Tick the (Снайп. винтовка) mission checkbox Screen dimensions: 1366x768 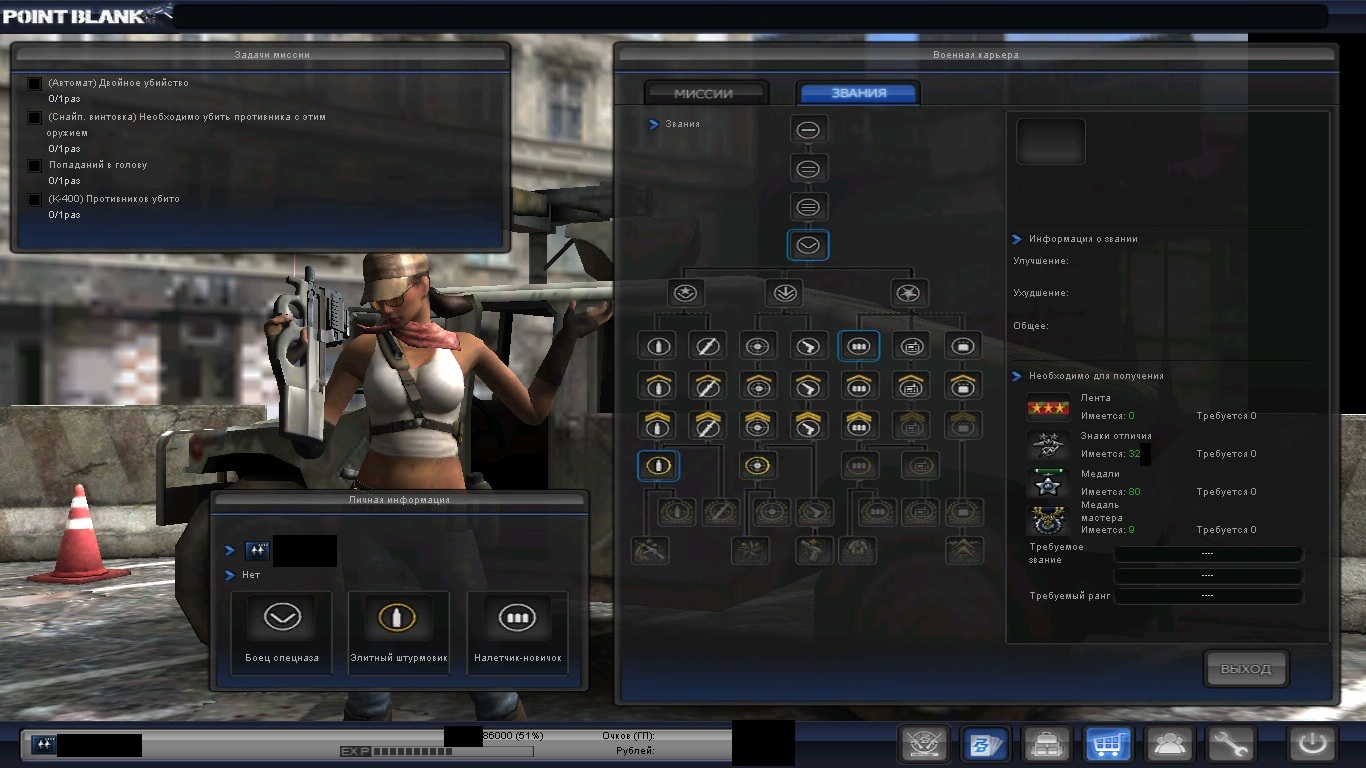[35, 118]
